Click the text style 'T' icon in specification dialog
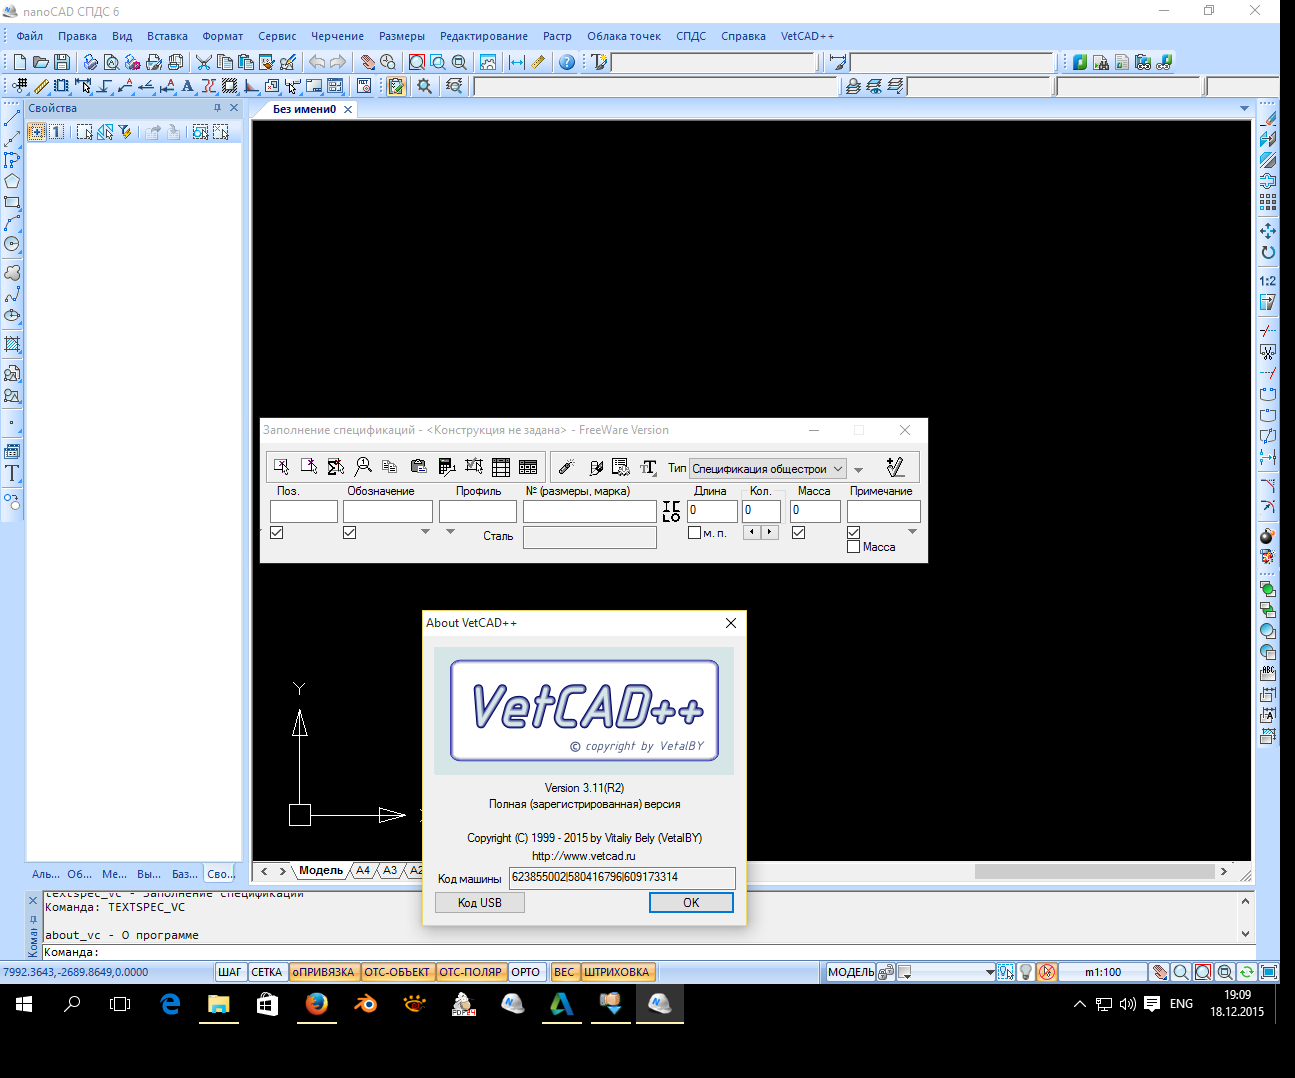The width and height of the screenshot is (1295, 1078). coord(648,467)
